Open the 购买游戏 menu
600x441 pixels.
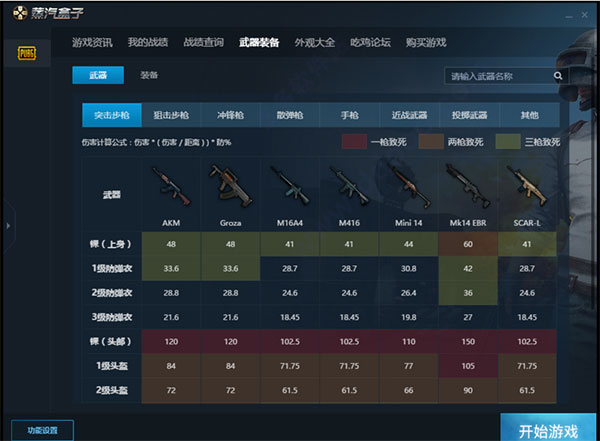[x=426, y=42]
